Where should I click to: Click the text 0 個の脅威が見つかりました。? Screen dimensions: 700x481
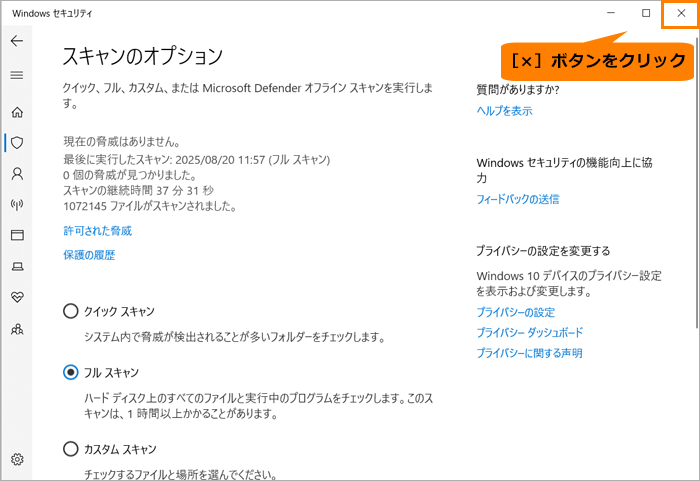[130, 175]
